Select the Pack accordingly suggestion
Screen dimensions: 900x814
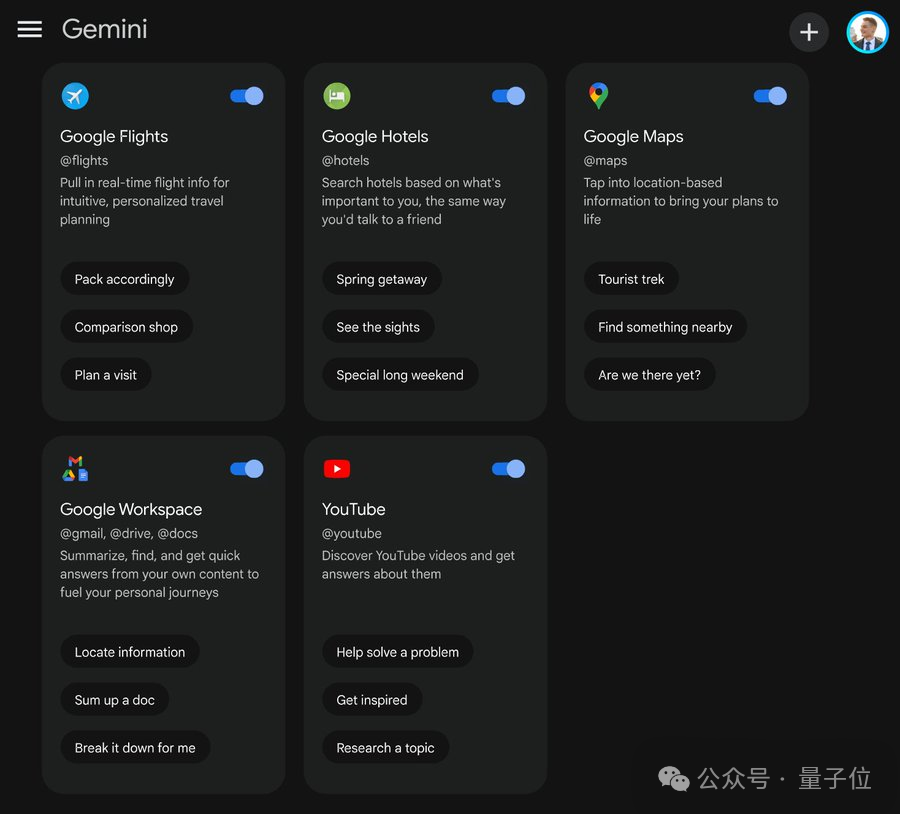coord(125,279)
